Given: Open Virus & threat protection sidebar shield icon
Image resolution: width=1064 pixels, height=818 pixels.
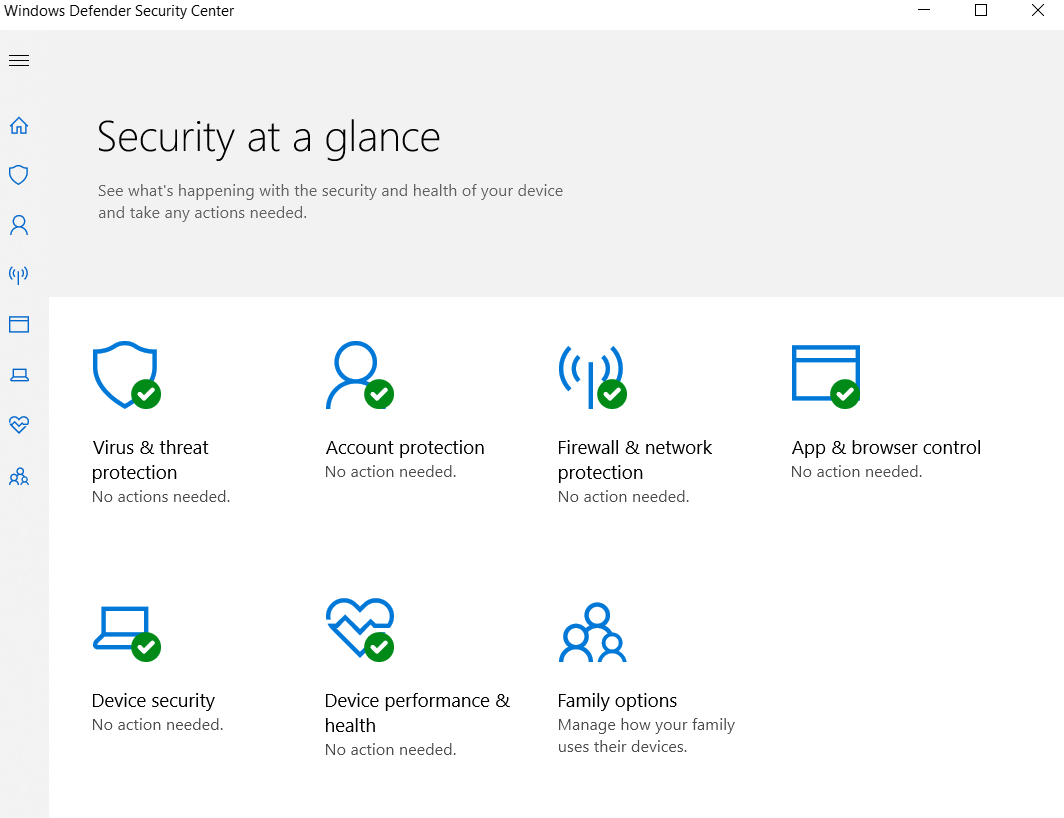Looking at the screenshot, I should 19,175.
